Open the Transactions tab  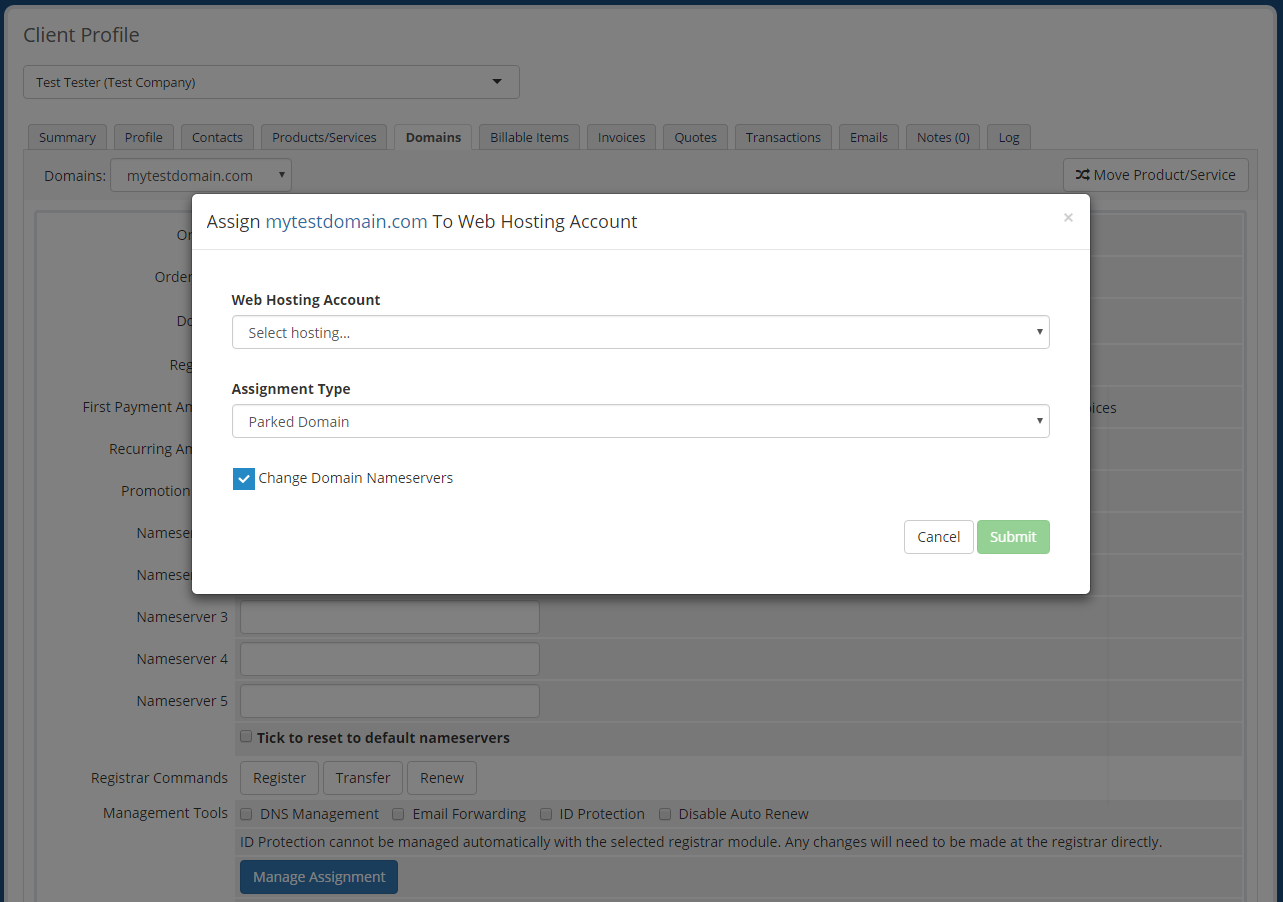[783, 137]
